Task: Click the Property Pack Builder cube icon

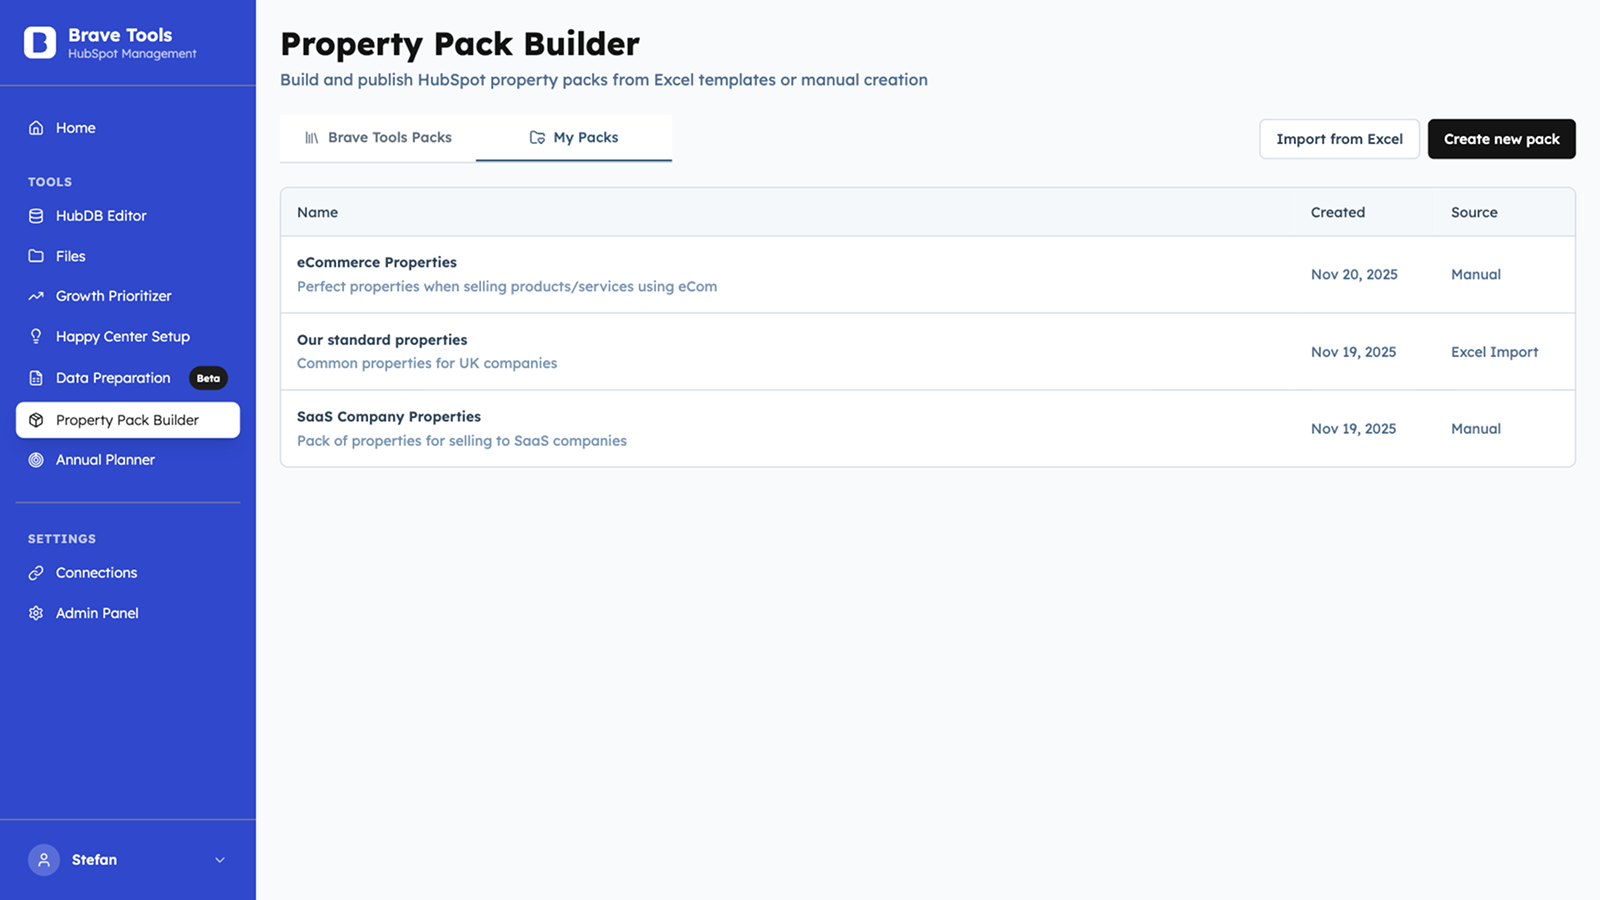Action: pyautogui.click(x=36, y=420)
